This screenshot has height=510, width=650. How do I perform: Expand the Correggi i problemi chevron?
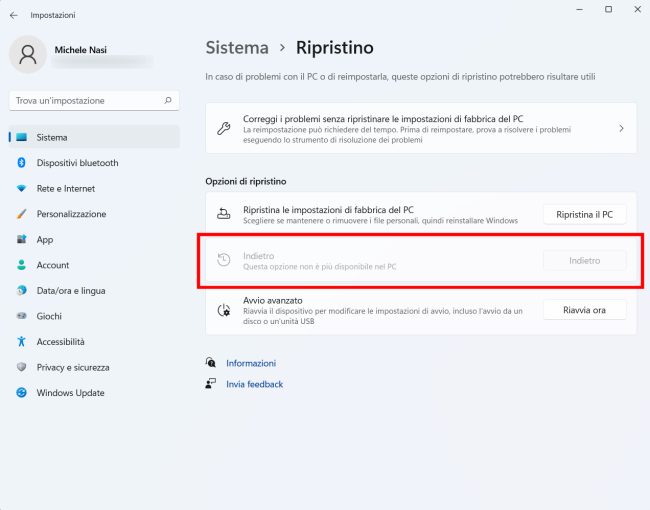point(621,129)
